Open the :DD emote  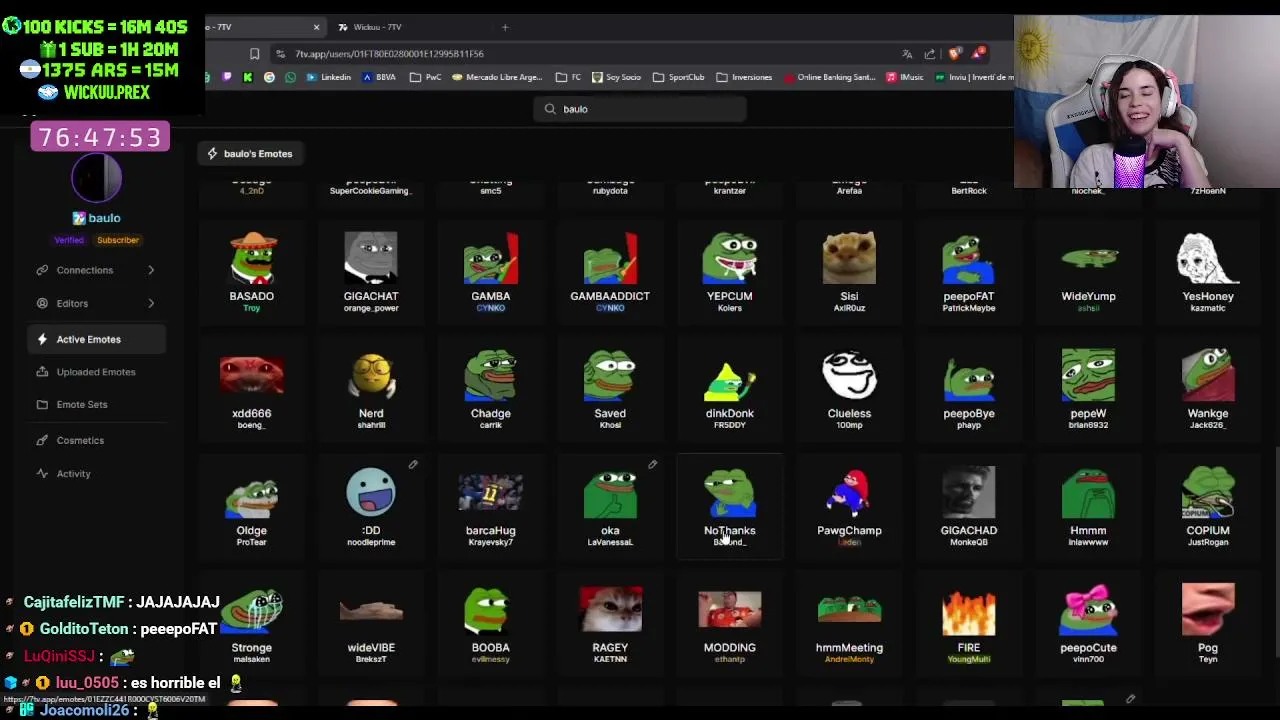click(x=371, y=506)
